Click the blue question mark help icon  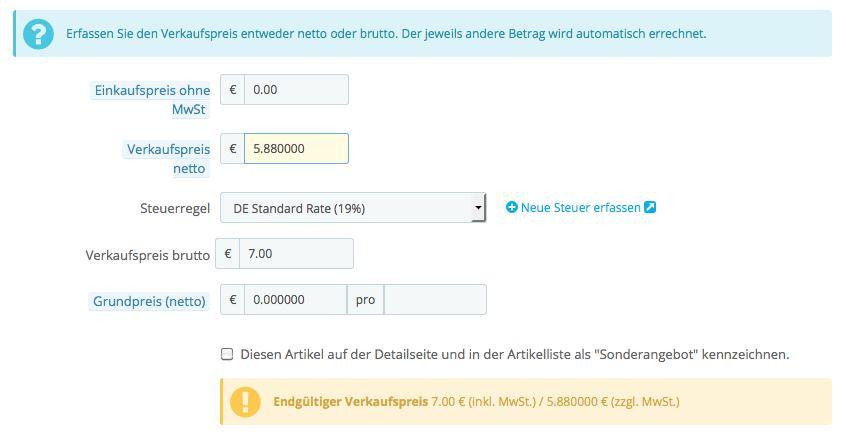click(39, 34)
